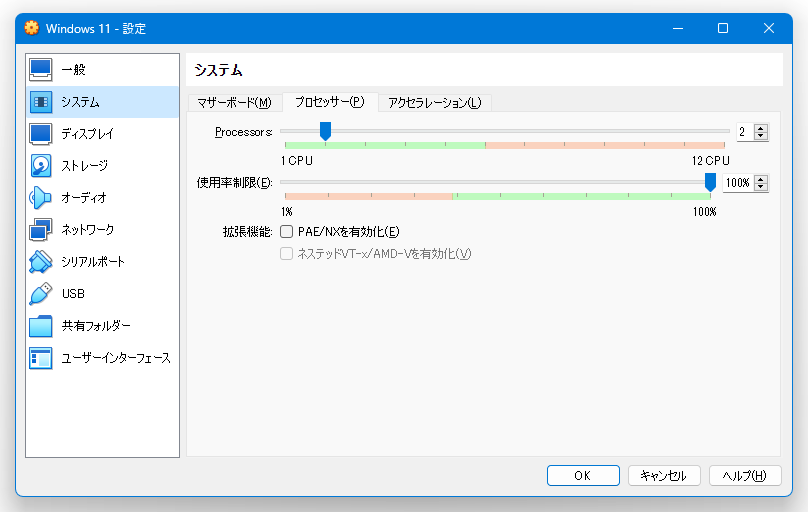Select シリアルポート label in the category list

click(93, 262)
